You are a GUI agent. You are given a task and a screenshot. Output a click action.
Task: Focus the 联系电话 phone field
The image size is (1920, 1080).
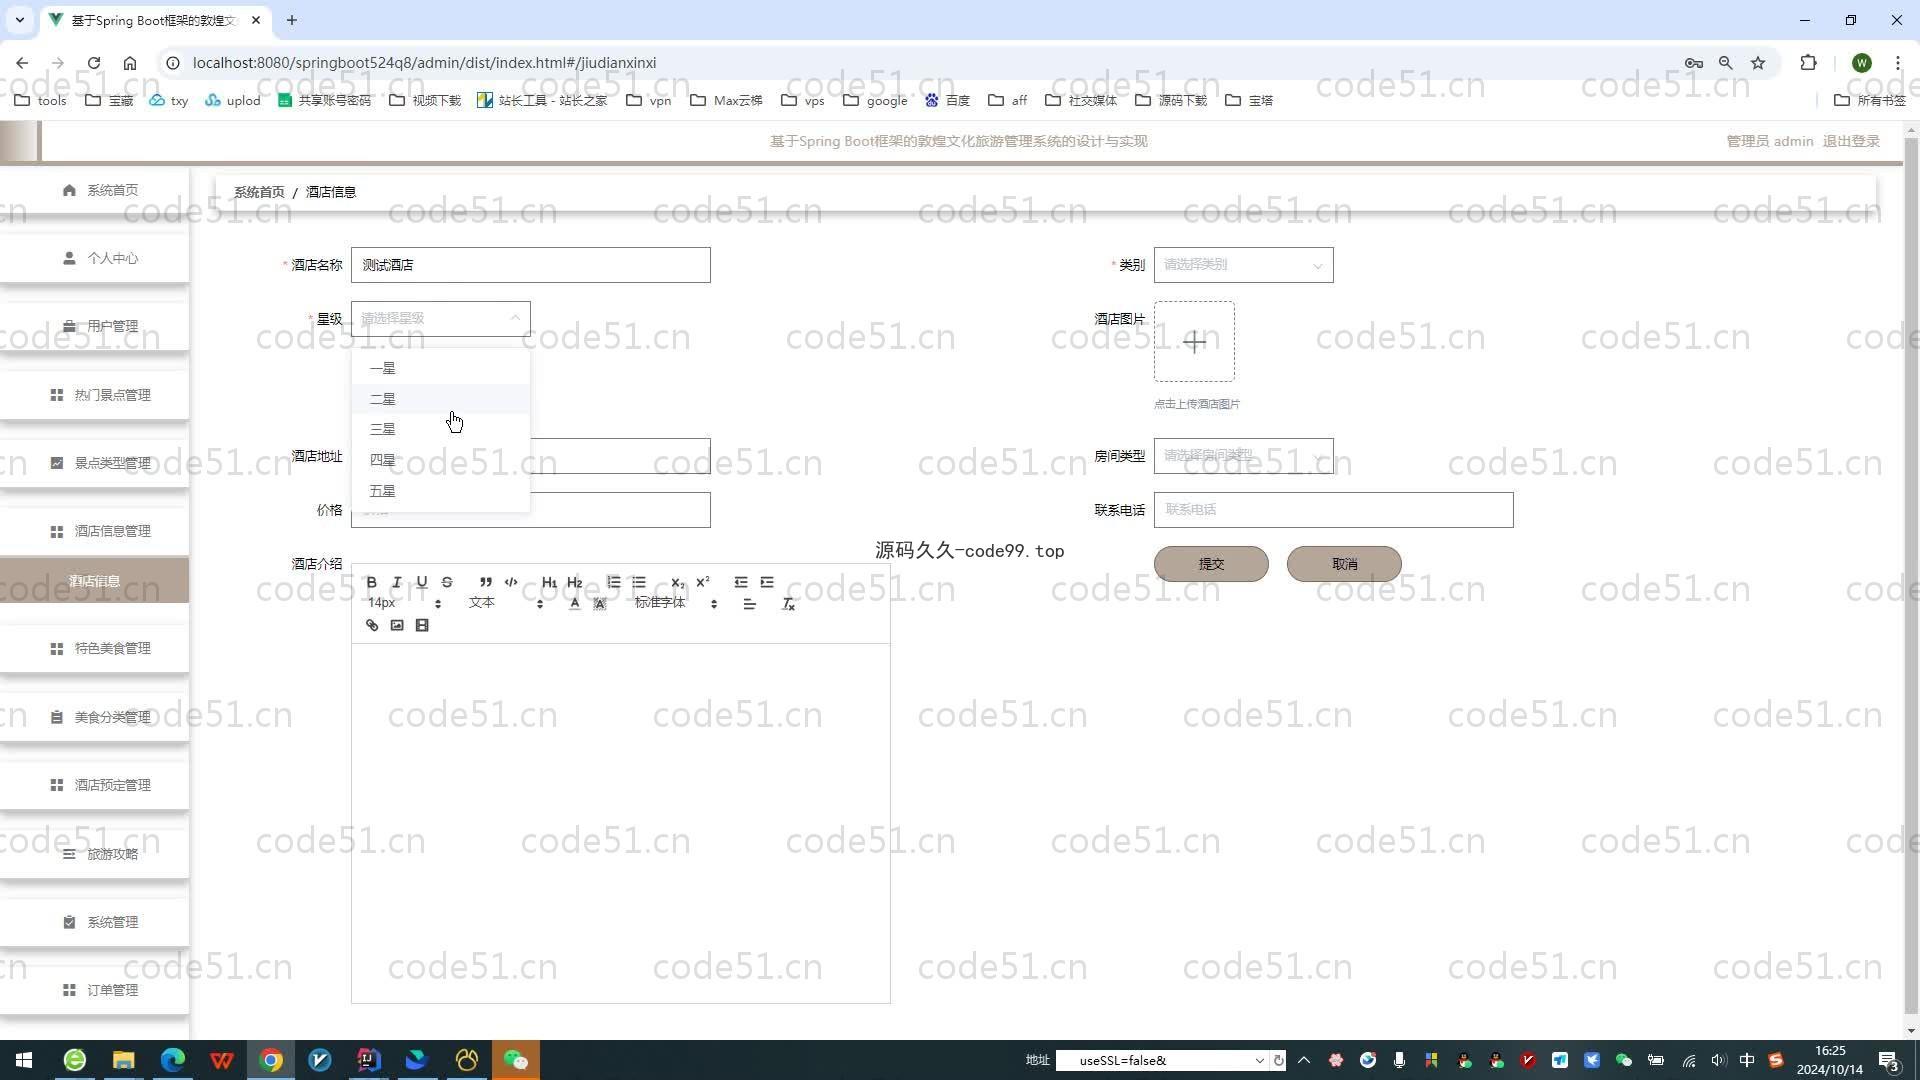point(1333,510)
